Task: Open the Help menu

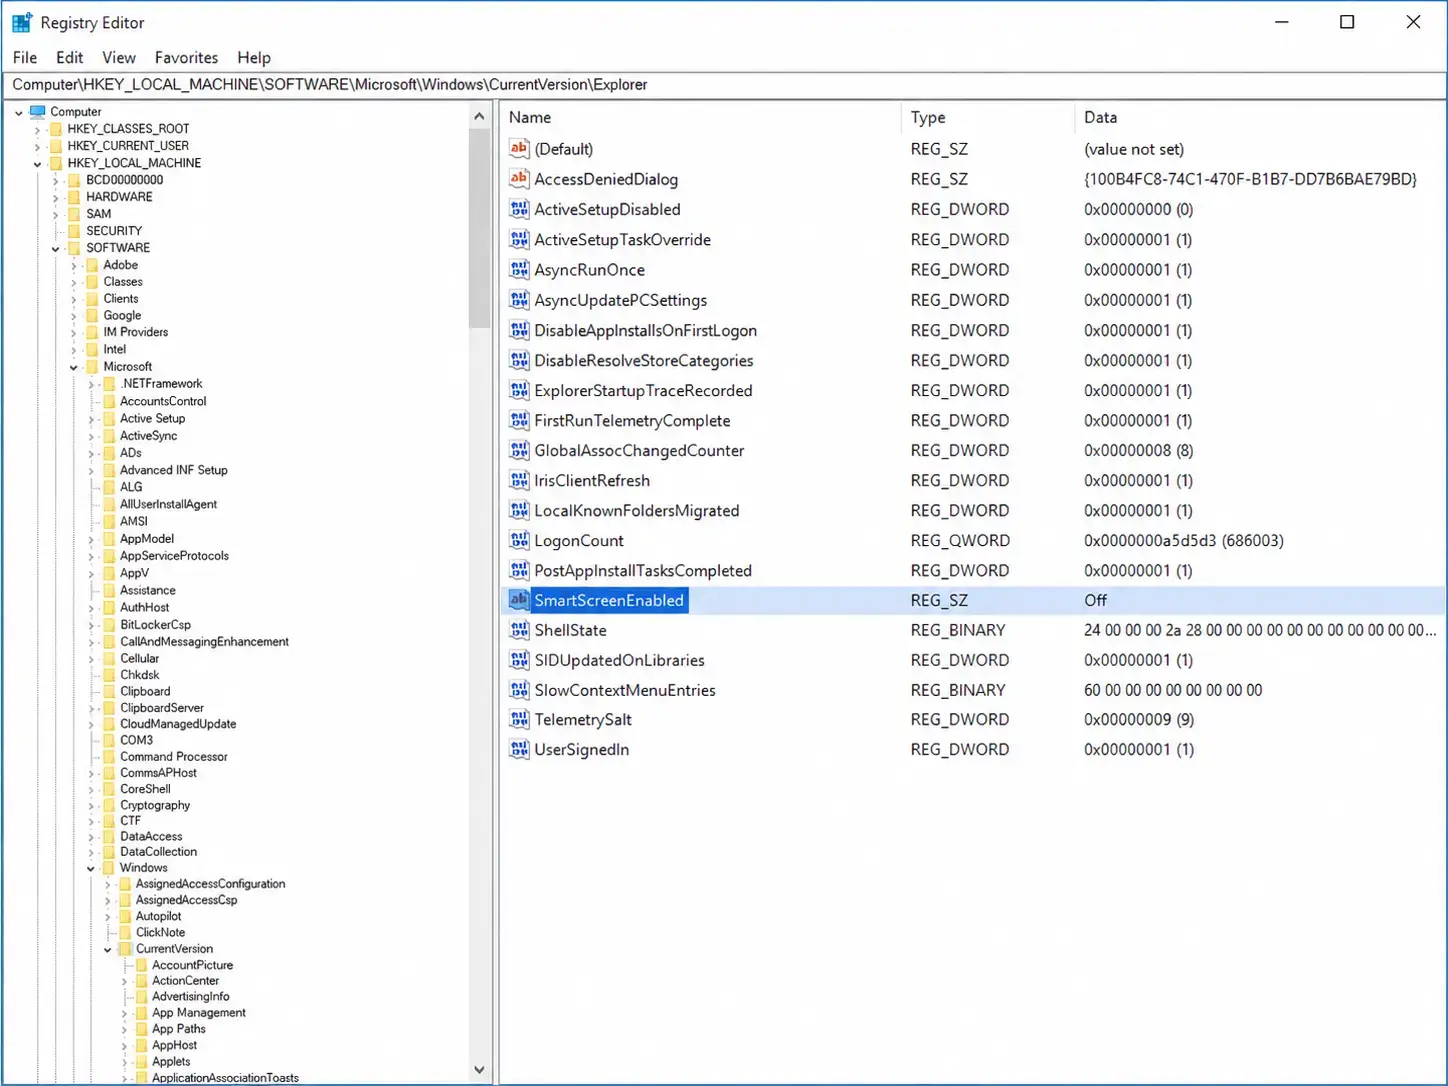Action: (254, 58)
